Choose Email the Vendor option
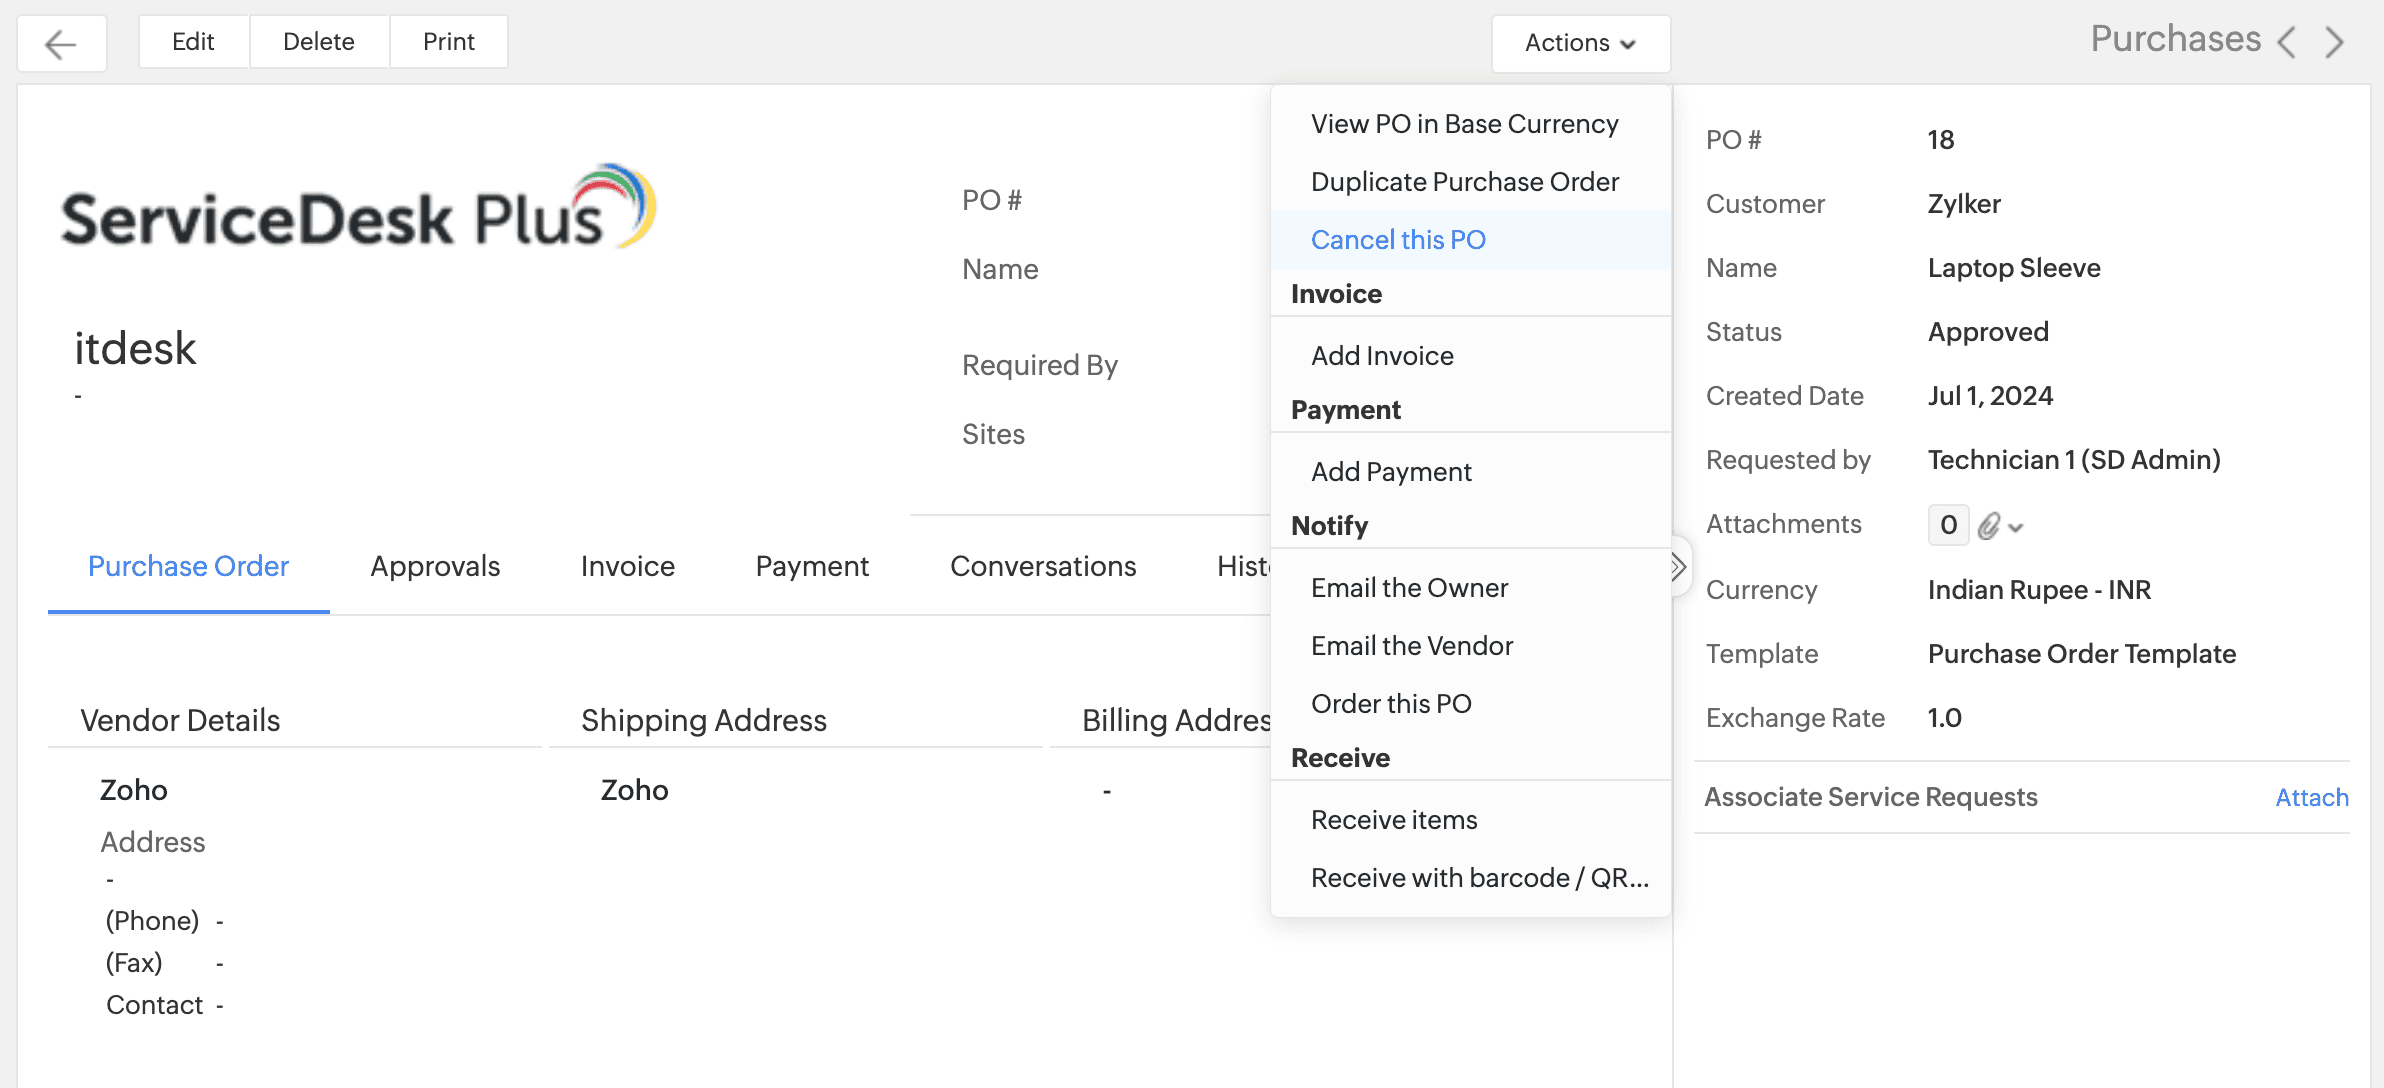The width and height of the screenshot is (2384, 1088). point(1412,646)
